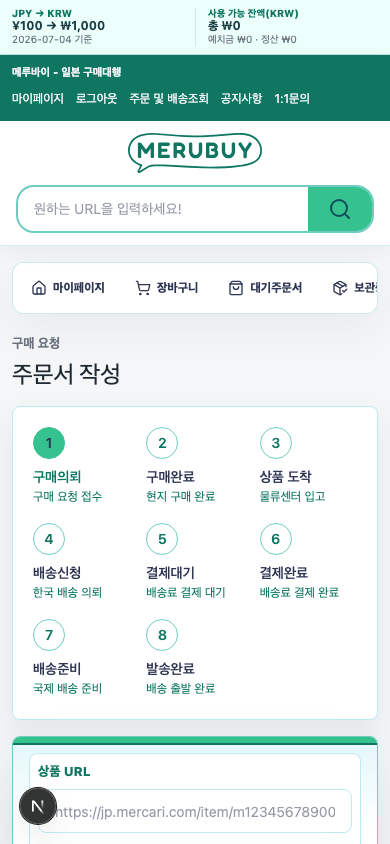
Task: Select step 5 결제대기 circle
Action: (x=162, y=539)
